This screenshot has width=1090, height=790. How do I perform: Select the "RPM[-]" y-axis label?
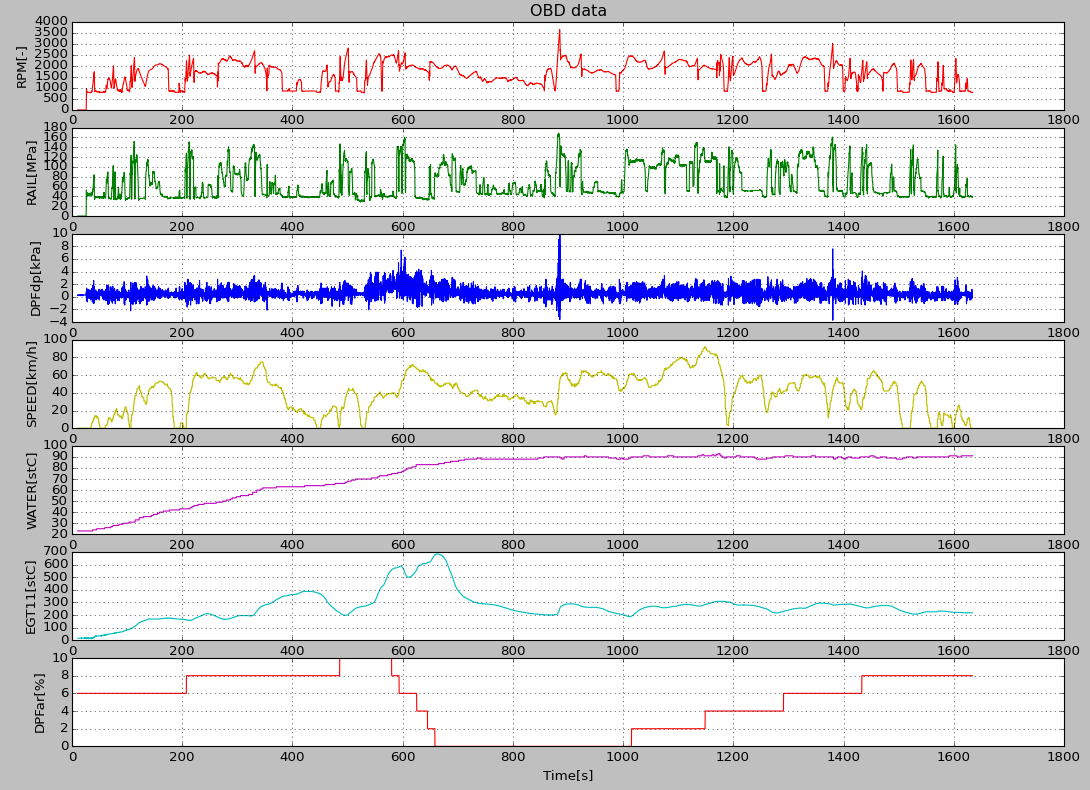22,67
